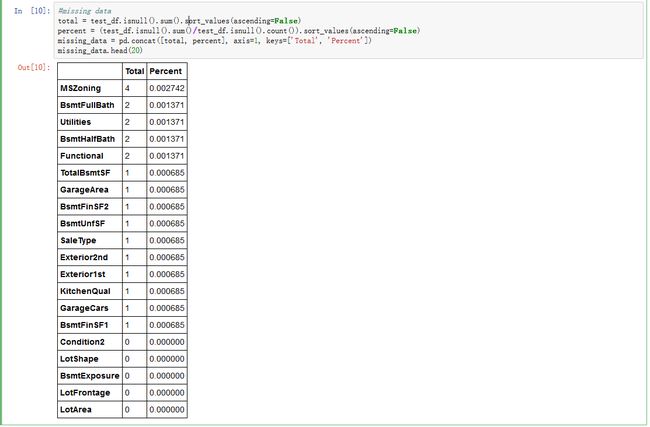Select the GarageCars row label
Screen dimensions: 650x427
coord(84,308)
